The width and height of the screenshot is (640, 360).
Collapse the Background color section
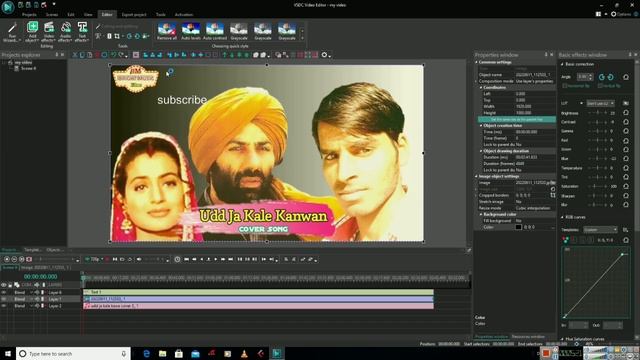[x=481, y=214]
